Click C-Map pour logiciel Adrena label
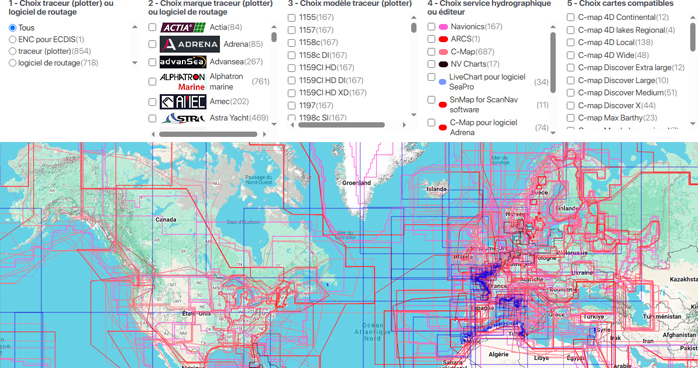Screen dimensions: 698x368 483,127
